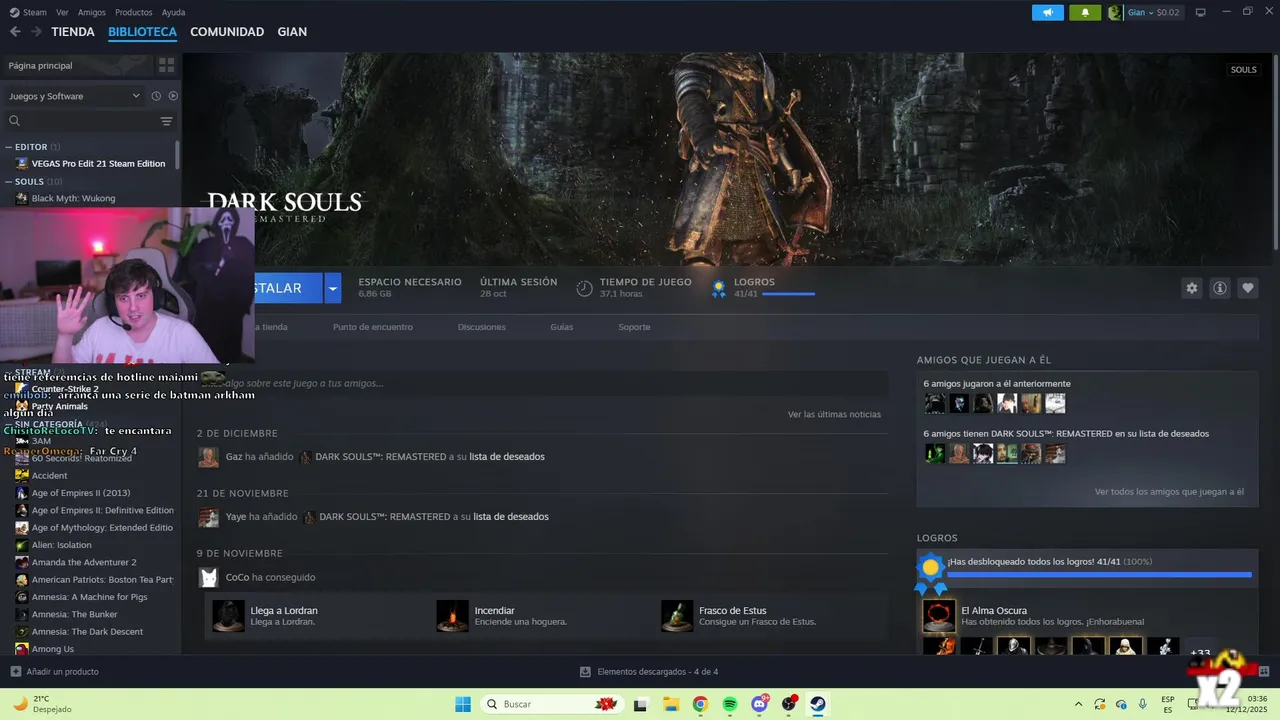The width and height of the screenshot is (1280, 720).
Task: Open CoCo's cat avatar
Action: coord(208,577)
